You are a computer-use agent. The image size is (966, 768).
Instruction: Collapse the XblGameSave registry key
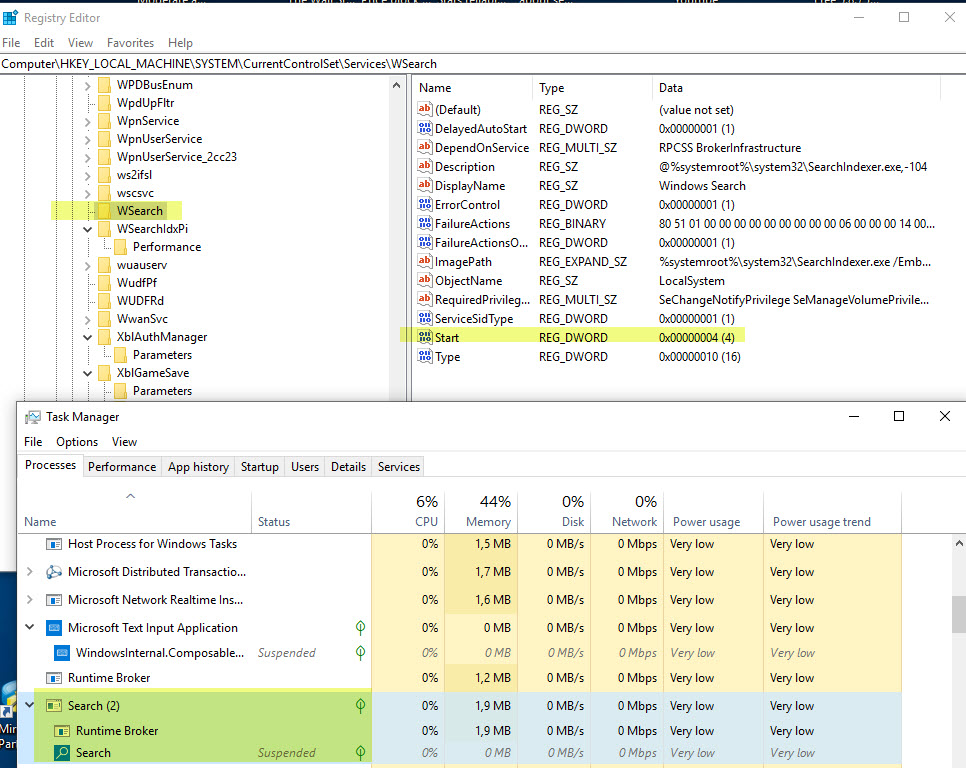point(87,373)
